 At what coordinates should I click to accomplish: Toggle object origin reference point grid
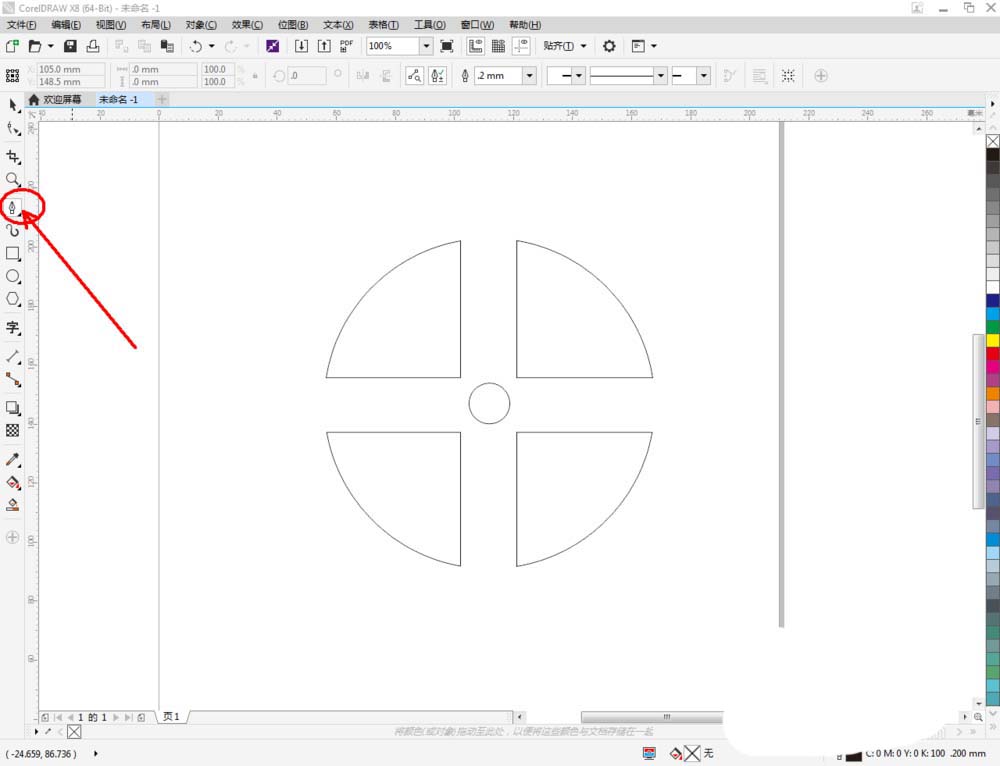click(x=12, y=76)
